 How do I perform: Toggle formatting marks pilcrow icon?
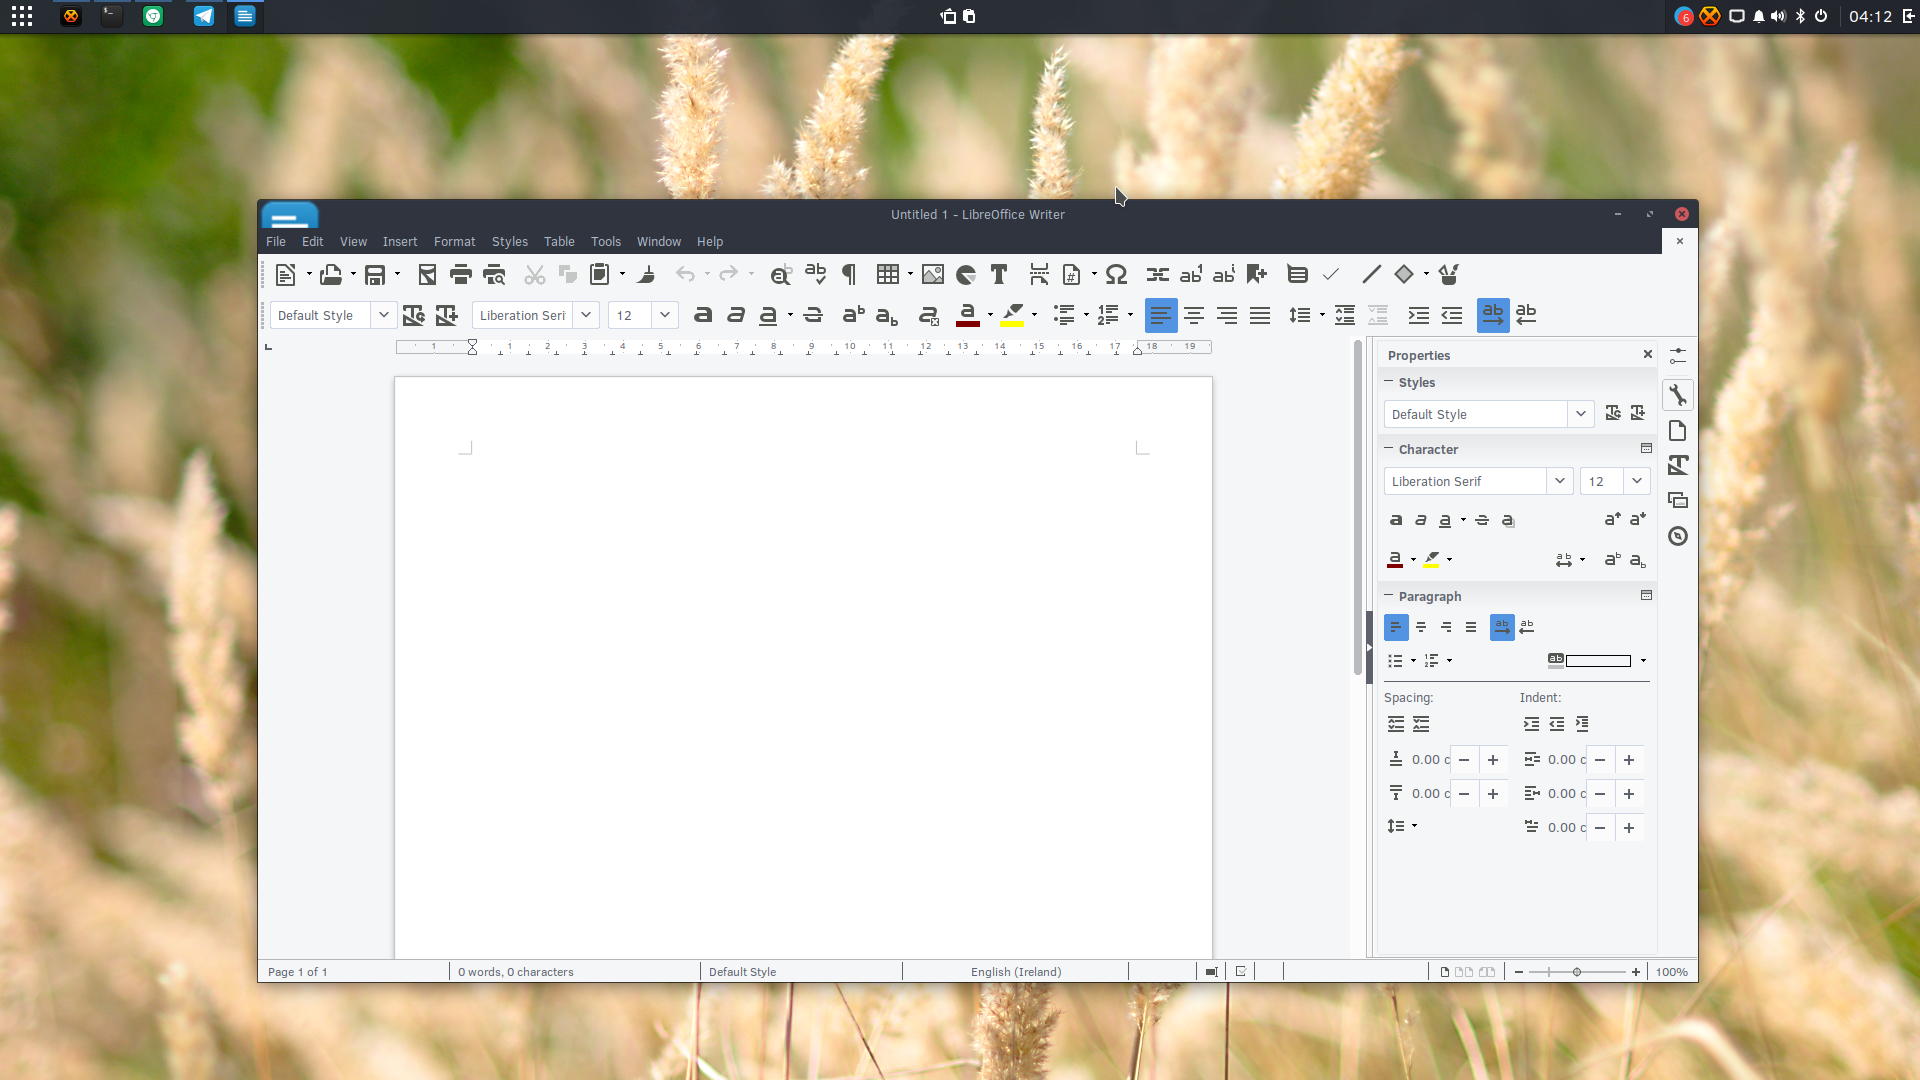(849, 274)
